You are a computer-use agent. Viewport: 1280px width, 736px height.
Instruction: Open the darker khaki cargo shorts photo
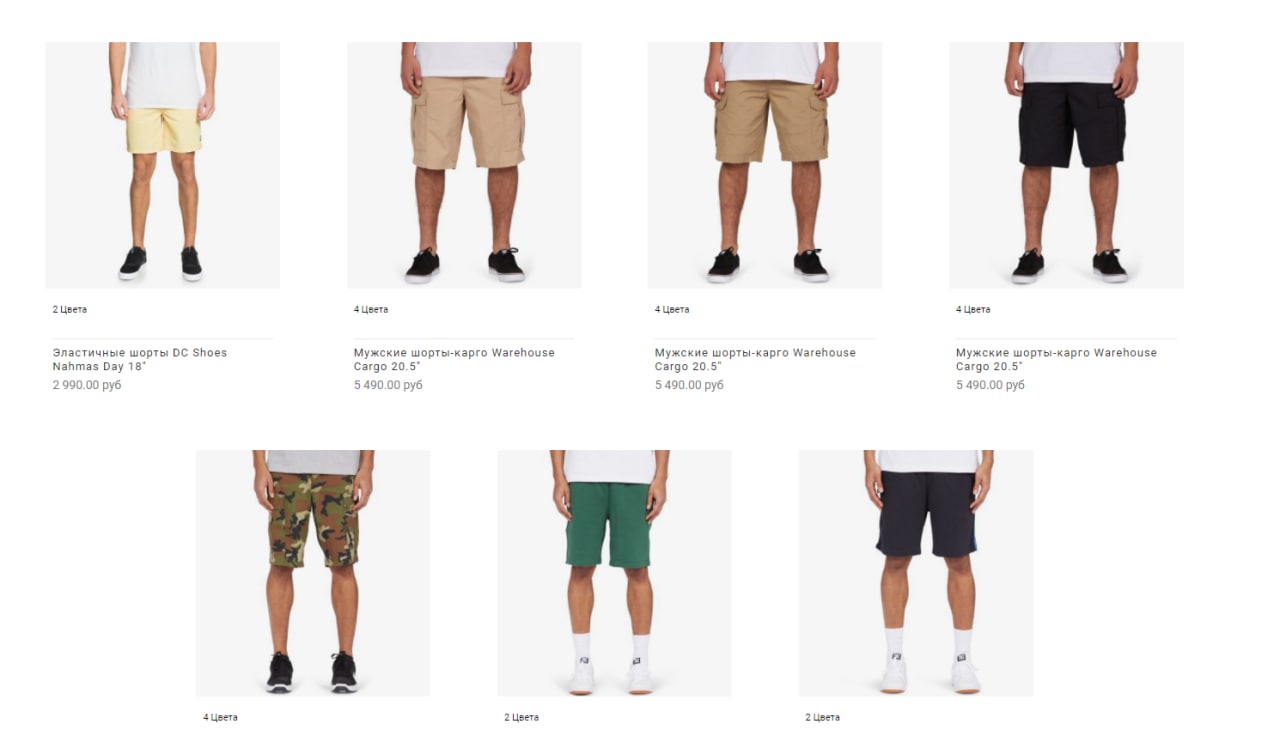[765, 165]
